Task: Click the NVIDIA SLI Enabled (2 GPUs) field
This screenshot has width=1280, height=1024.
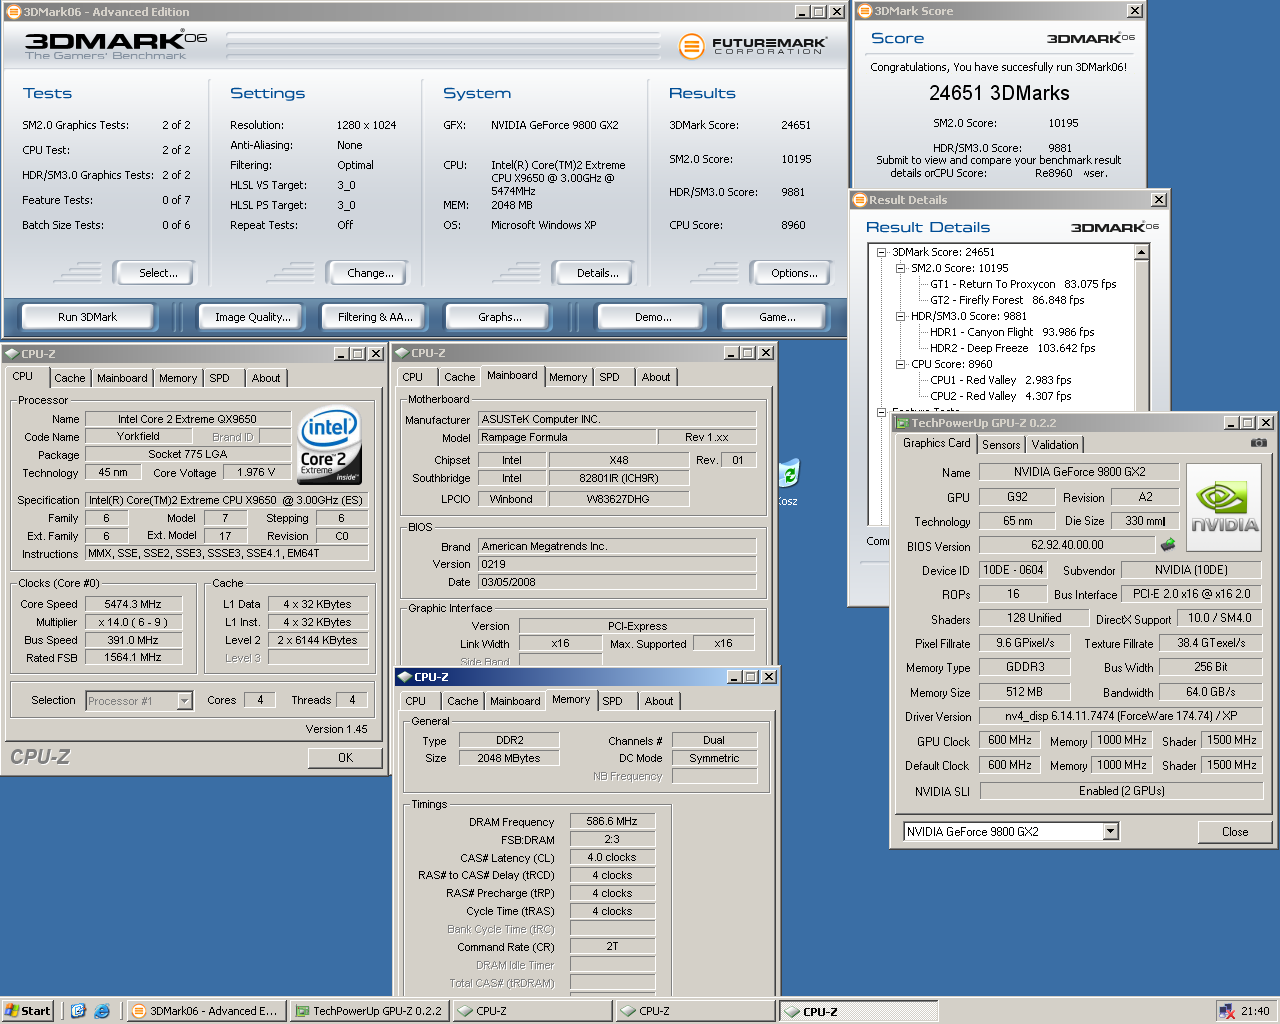Action: [x=1121, y=791]
